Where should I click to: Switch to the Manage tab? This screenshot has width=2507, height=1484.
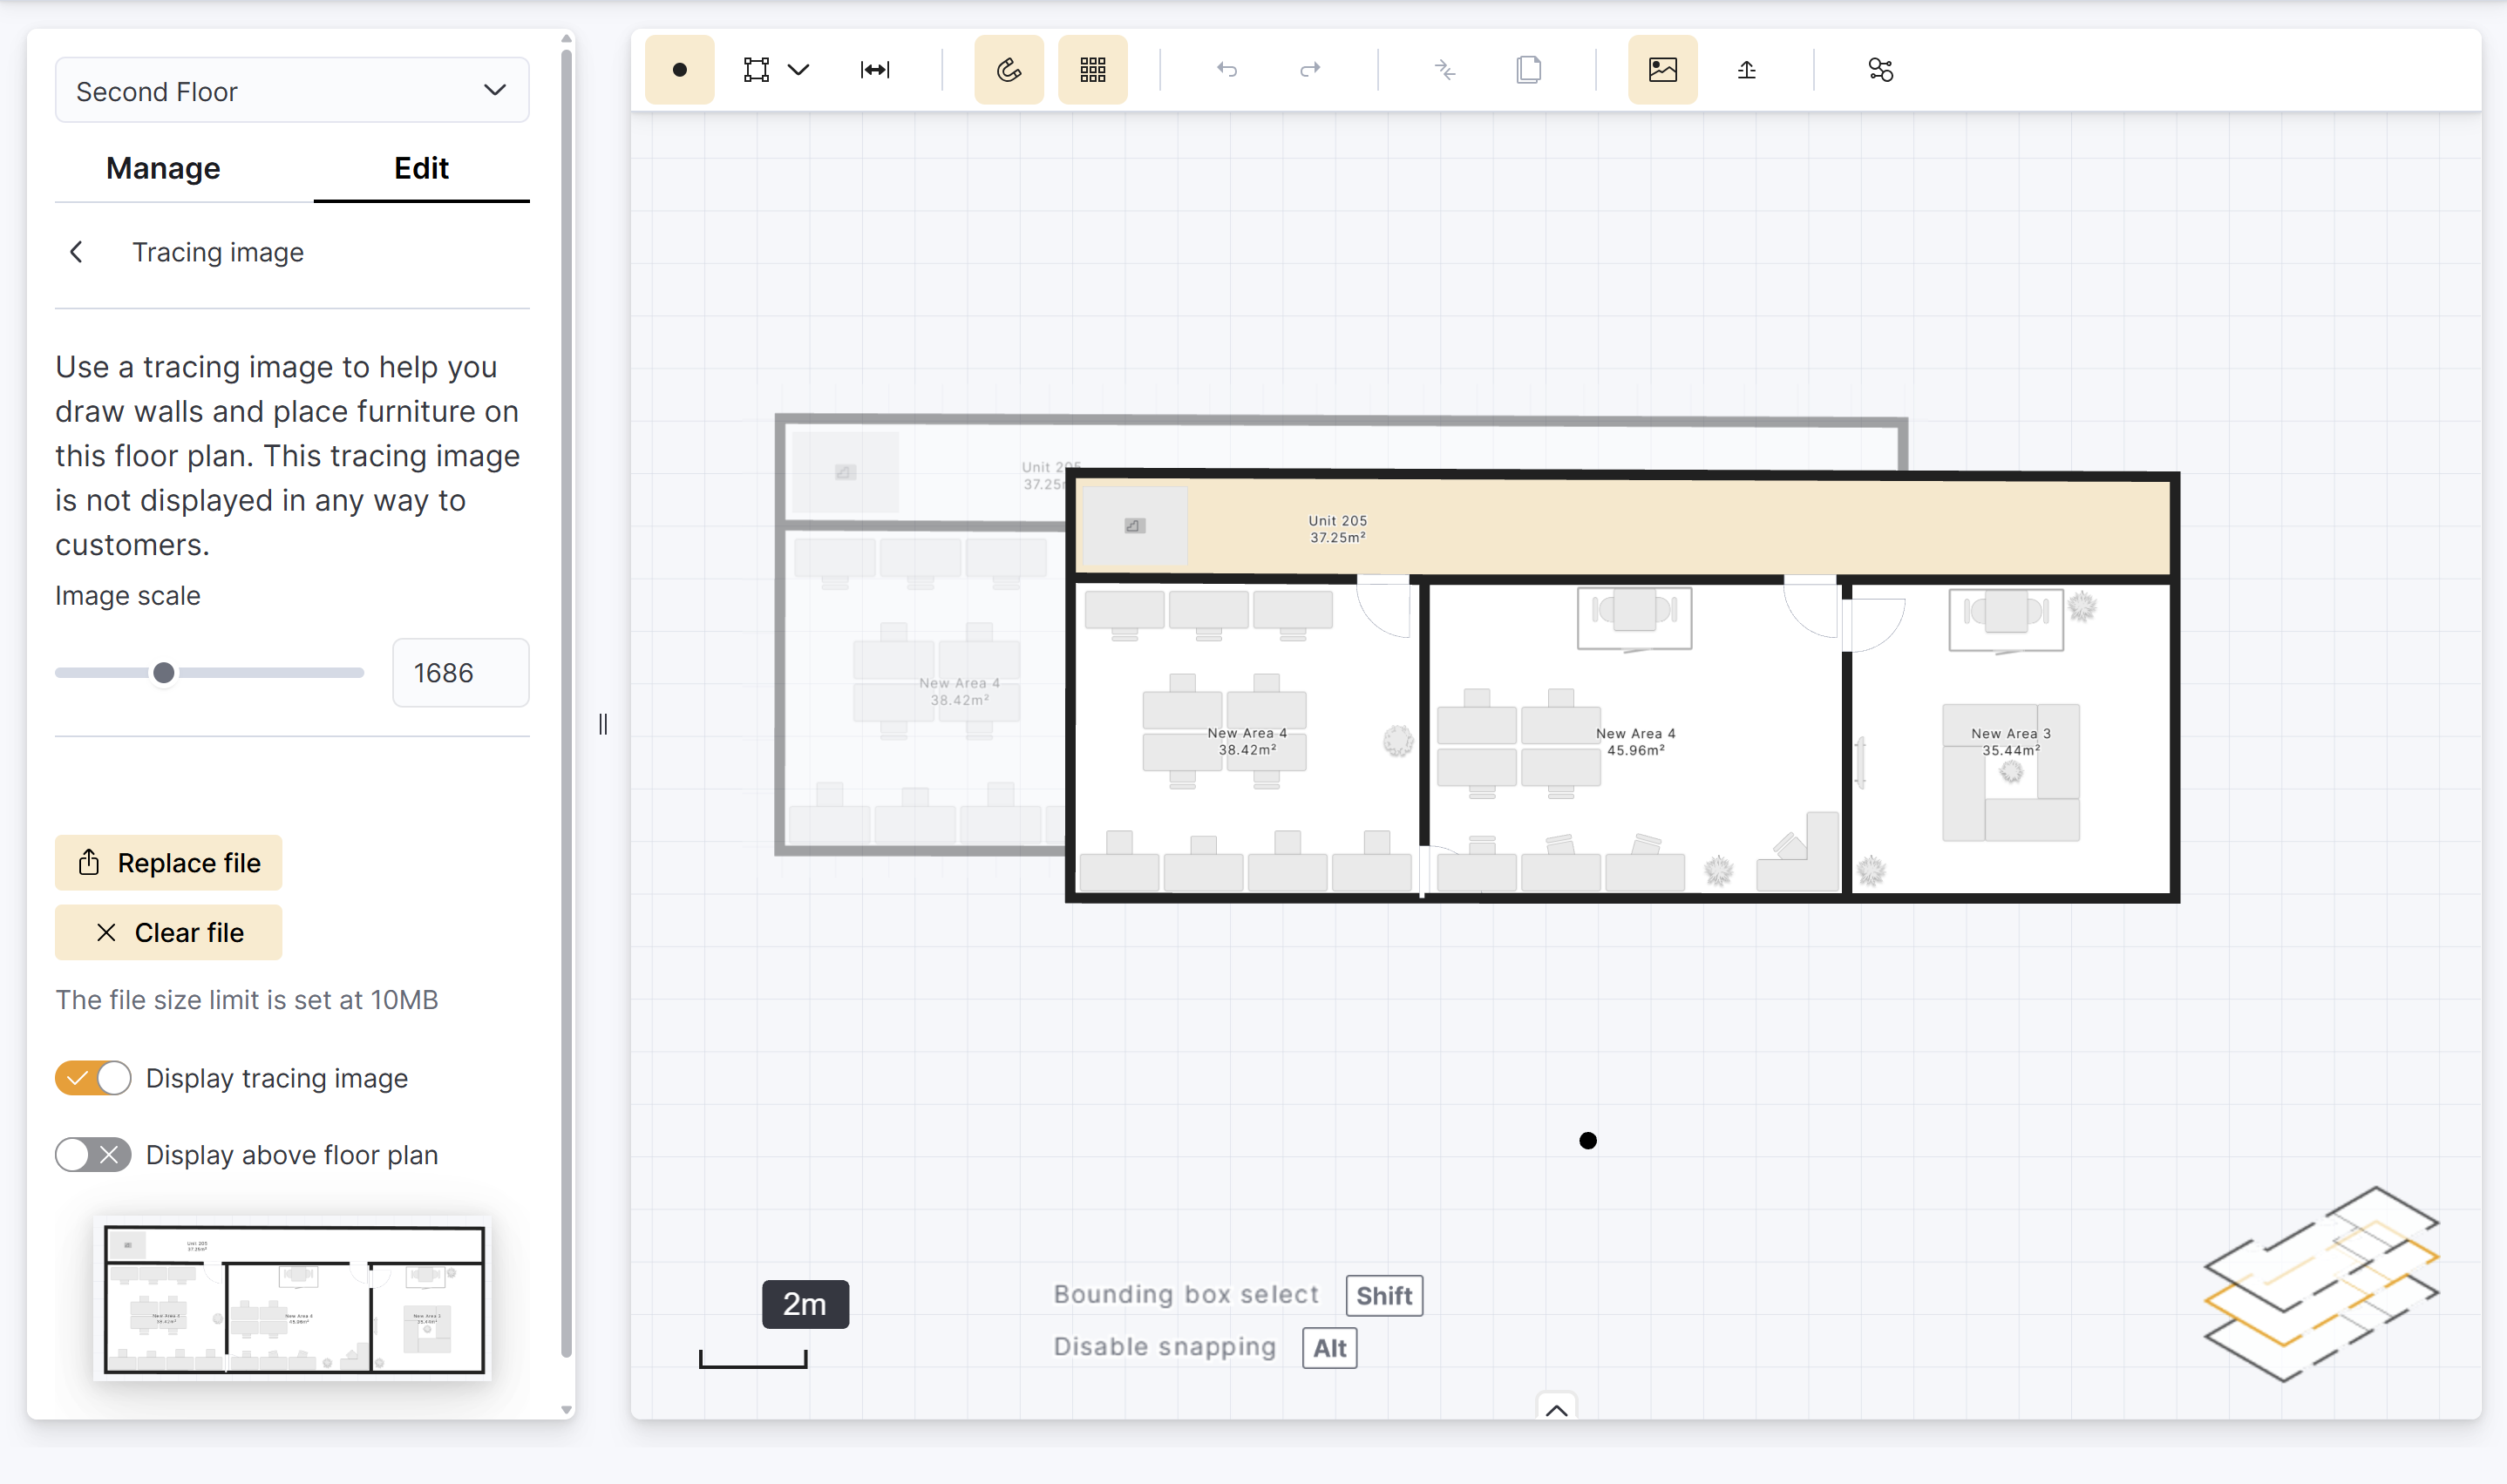[163, 168]
